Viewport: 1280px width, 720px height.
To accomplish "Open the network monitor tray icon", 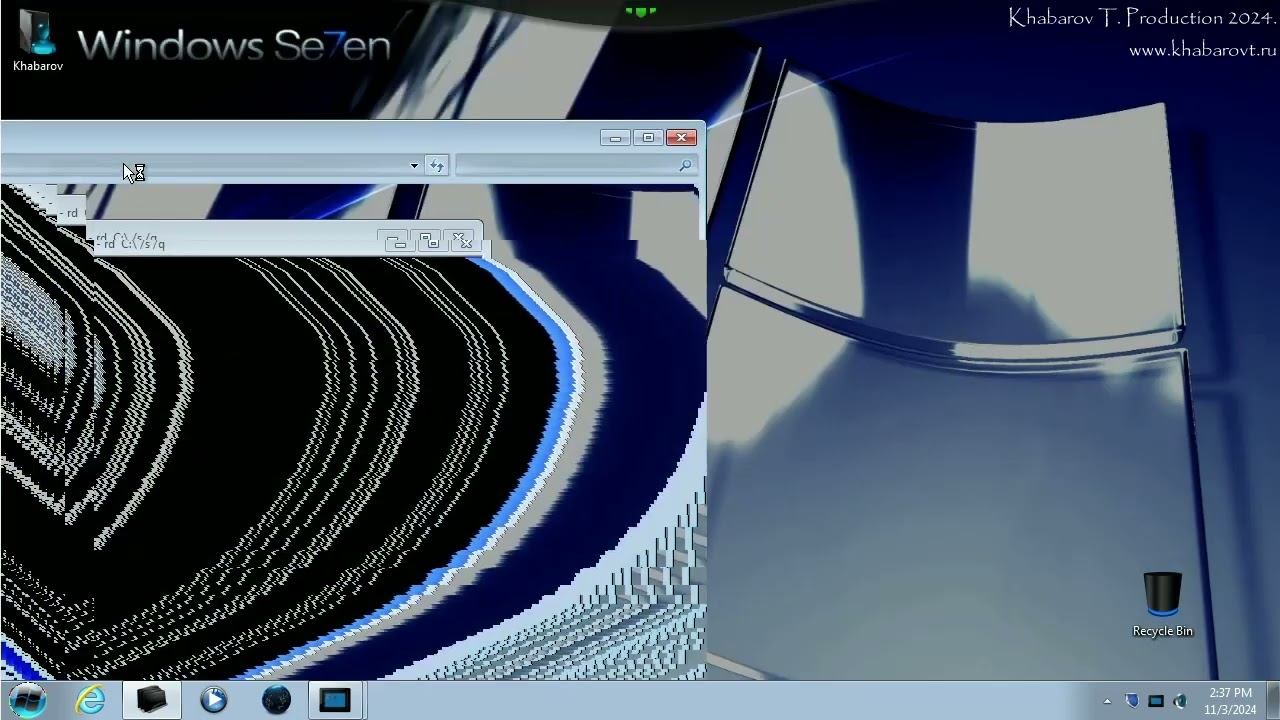I will (x=1156, y=701).
